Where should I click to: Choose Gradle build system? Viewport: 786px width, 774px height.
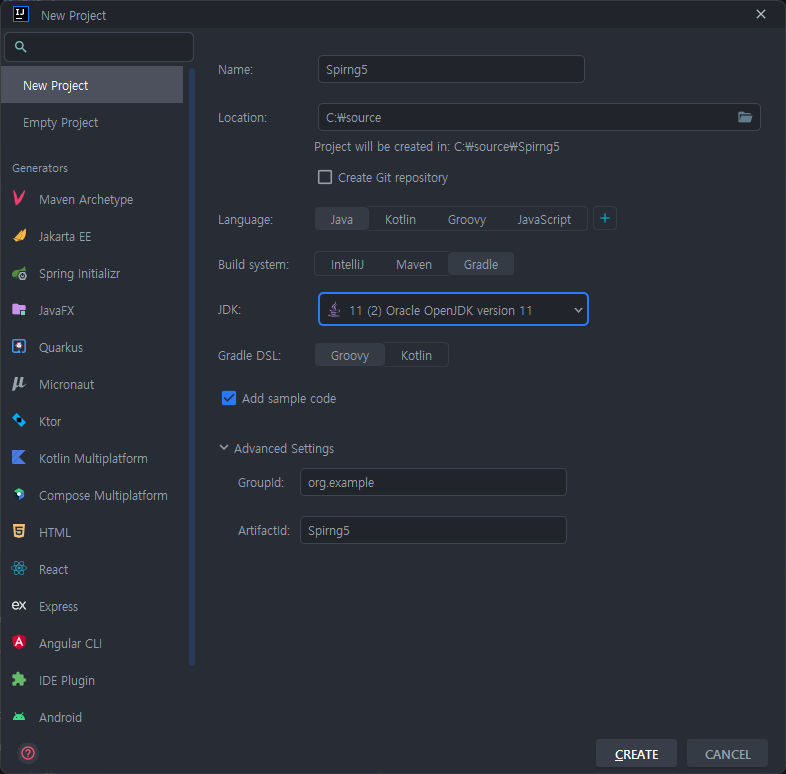tap(481, 264)
